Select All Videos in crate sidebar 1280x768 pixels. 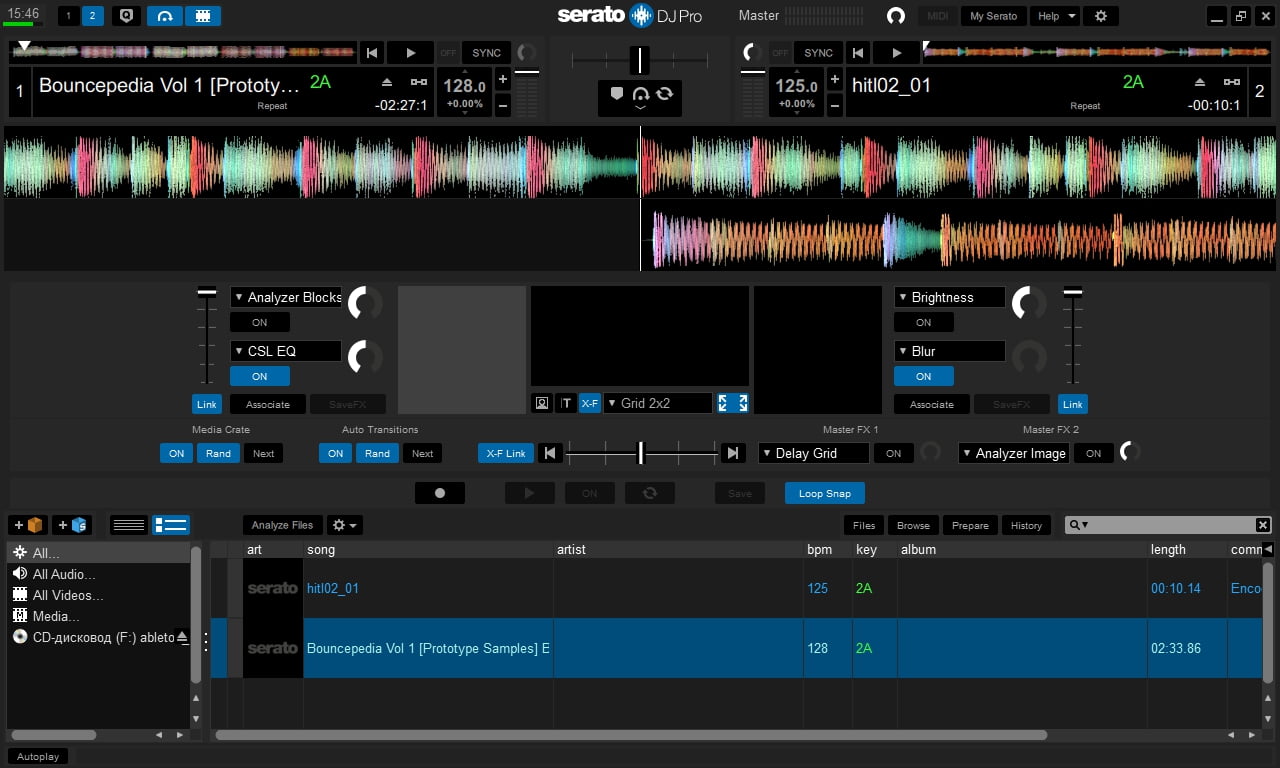[x=98, y=595]
